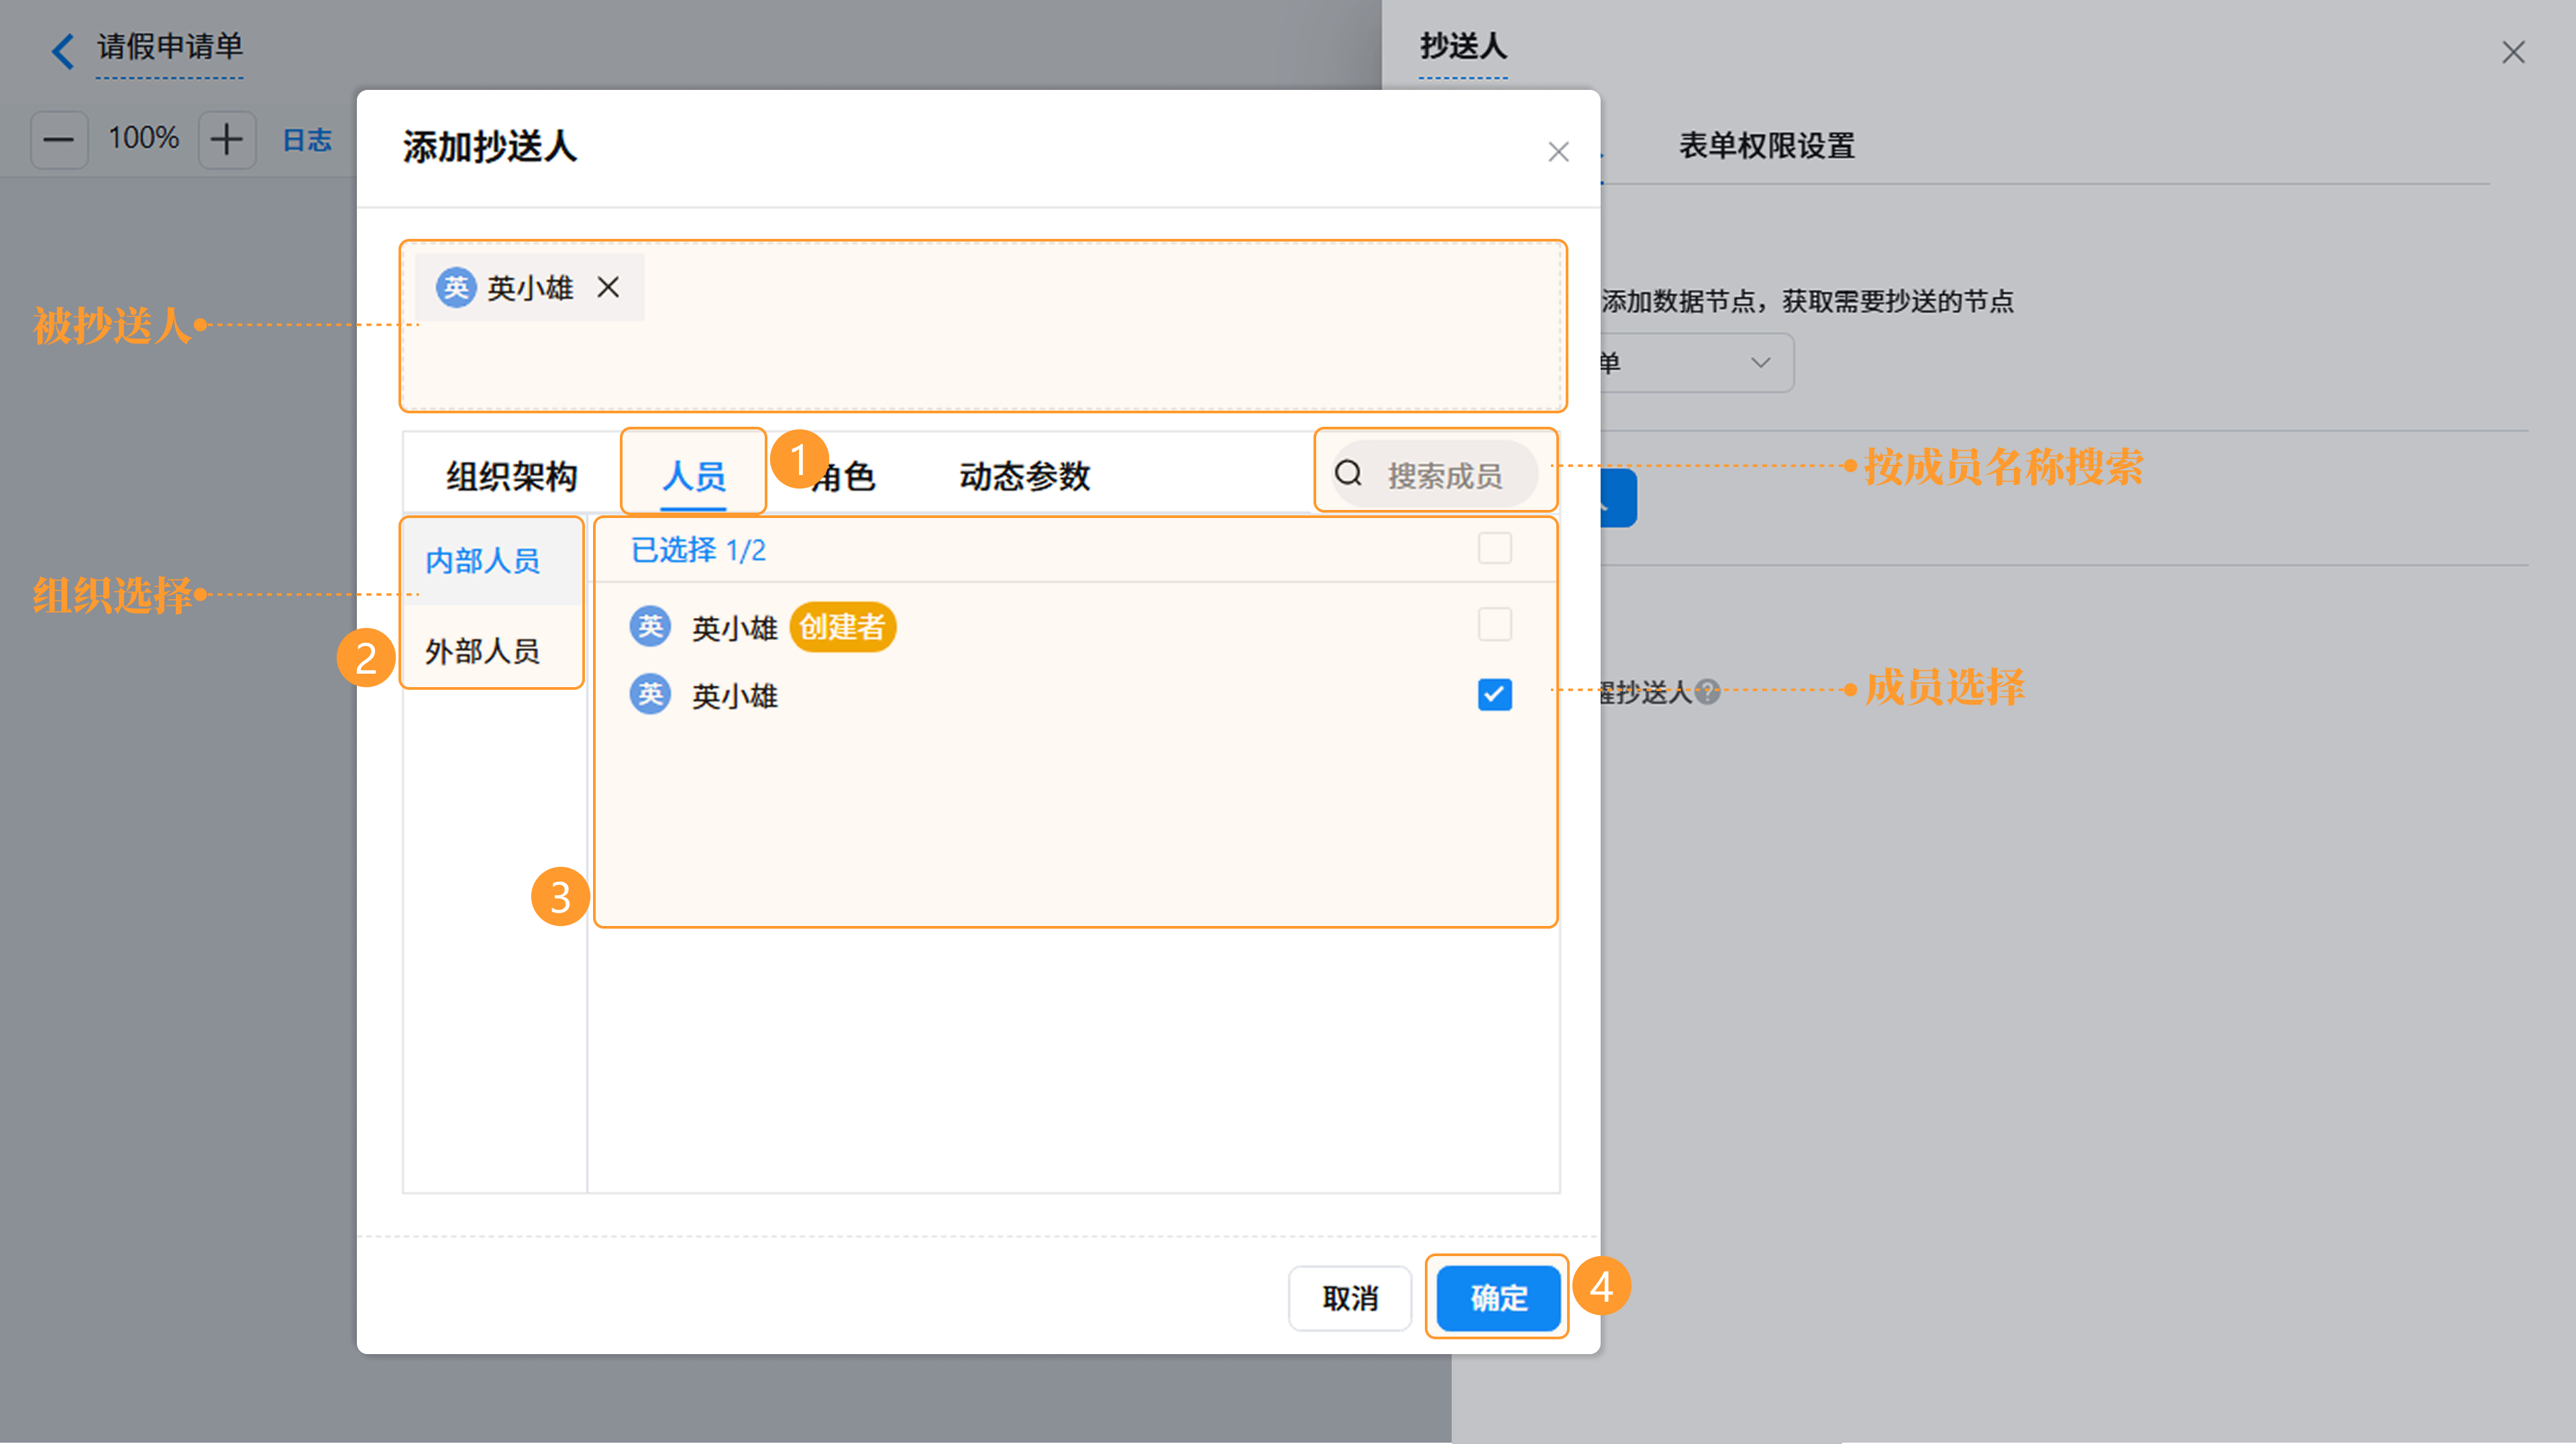The width and height of the screenshot is (2576, 1444).
Task: Switch to the 人员 tab
Action: coord(694,476)
